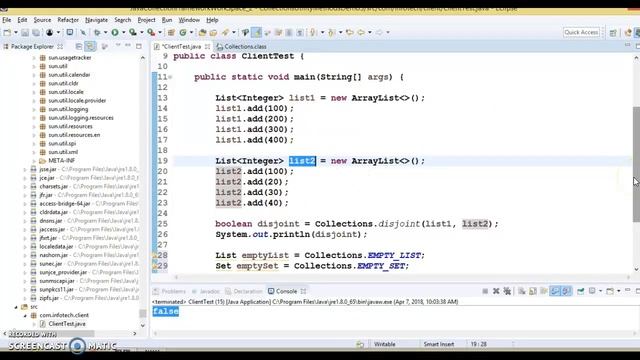This screenshot has width=640, height=360.
Task: Click the Last Edit Location arrow icon
Action: point(350,32)
